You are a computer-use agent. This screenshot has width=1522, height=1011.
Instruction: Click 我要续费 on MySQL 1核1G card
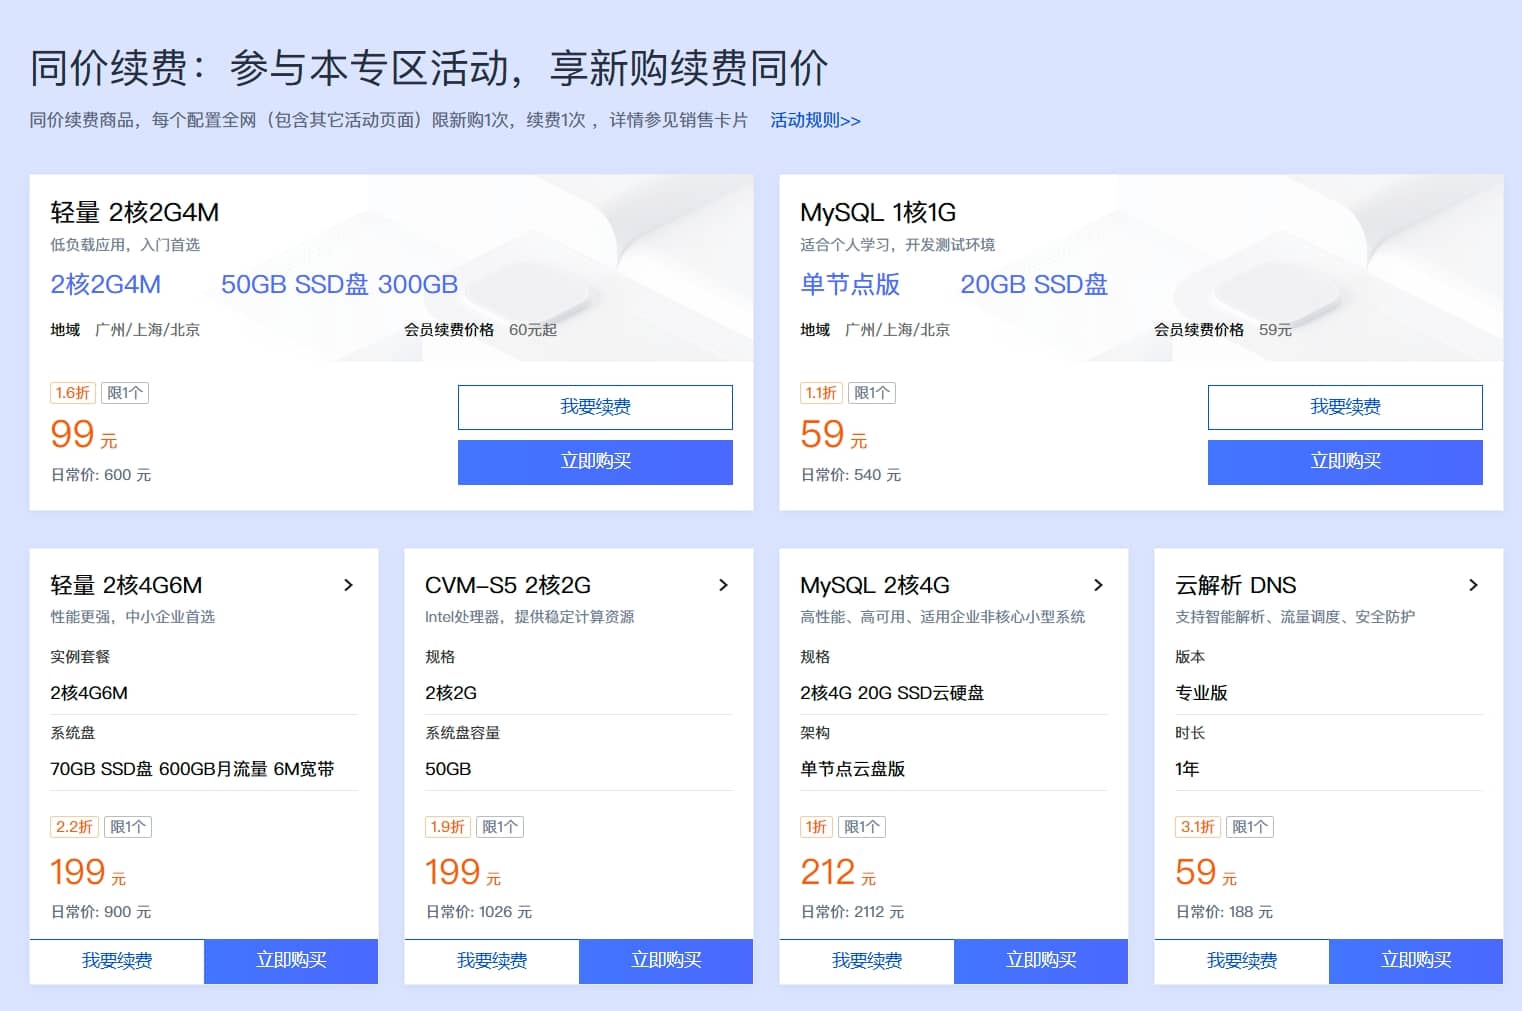pyautogui.click(x=1345, y=407)
